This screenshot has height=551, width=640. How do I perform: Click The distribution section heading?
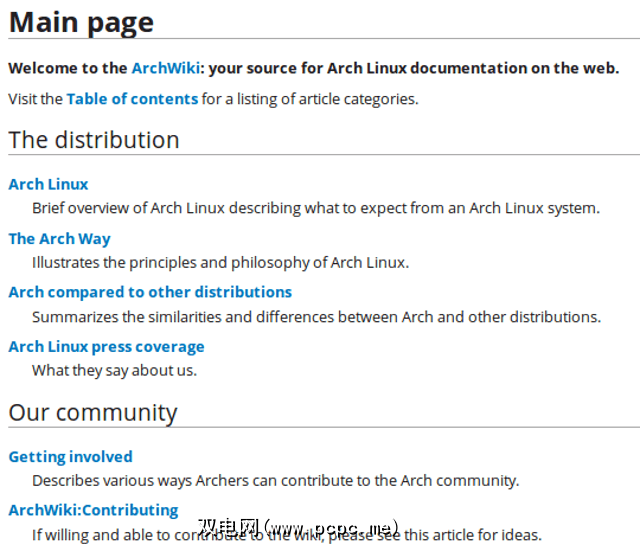94,140
